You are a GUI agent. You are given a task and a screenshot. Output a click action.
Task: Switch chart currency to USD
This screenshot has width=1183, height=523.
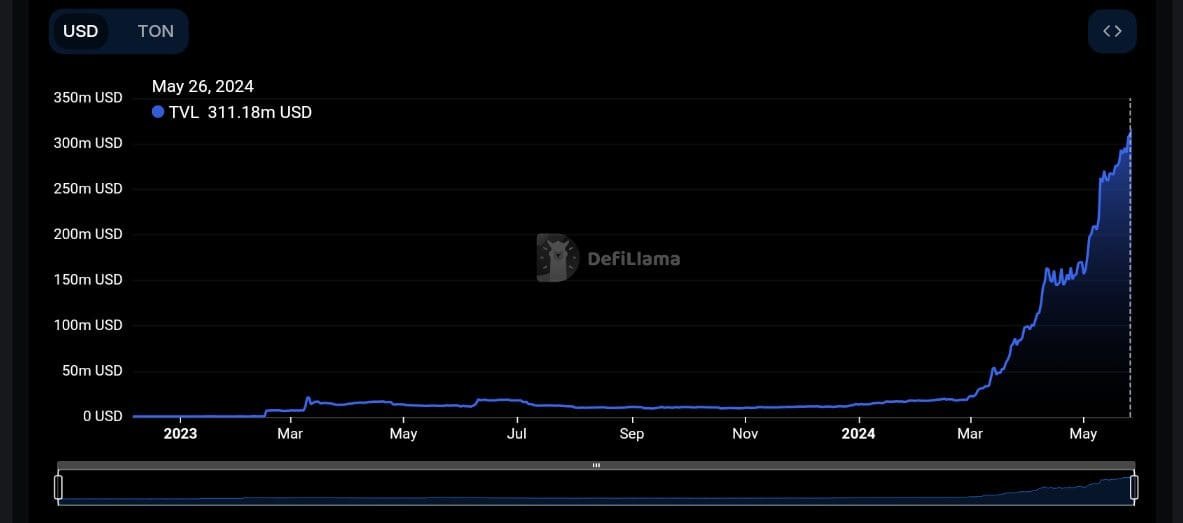click(81, 32)
